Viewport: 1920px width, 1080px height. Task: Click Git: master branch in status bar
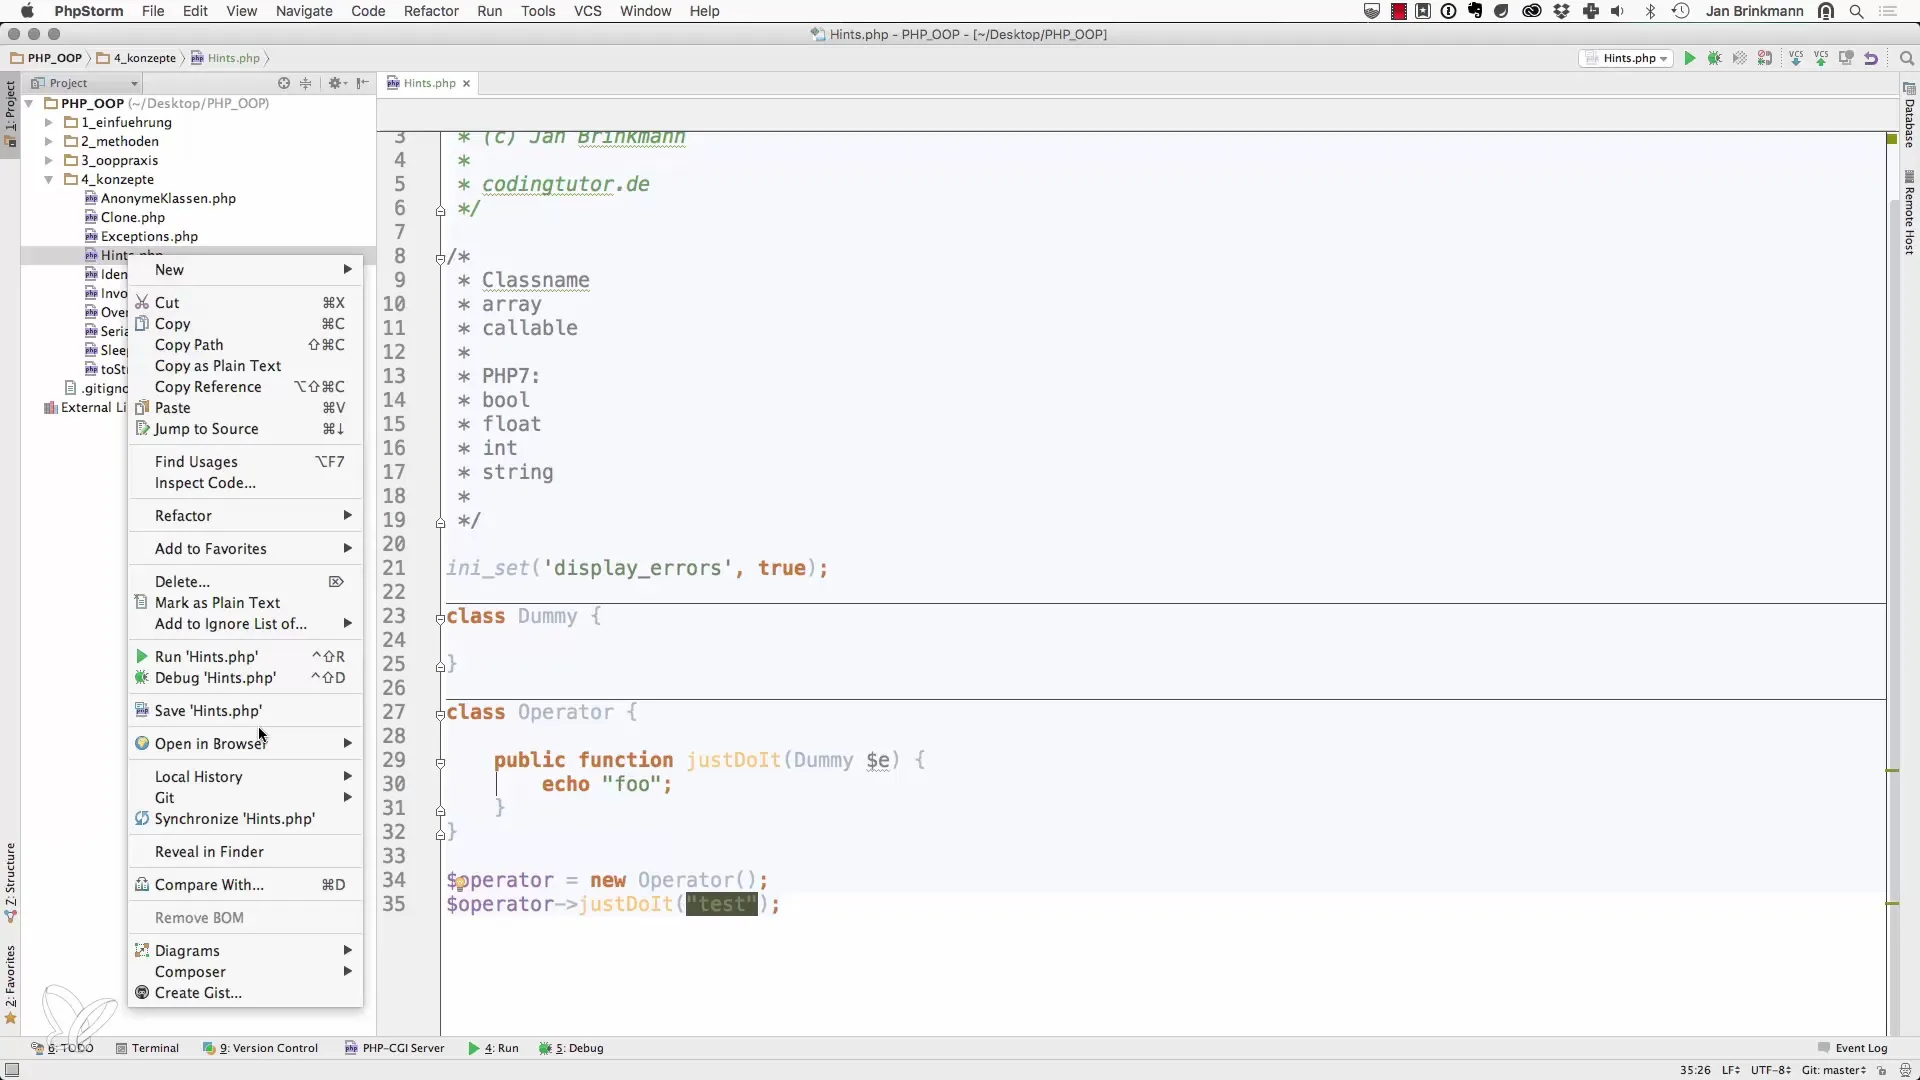(1834, 1070)
